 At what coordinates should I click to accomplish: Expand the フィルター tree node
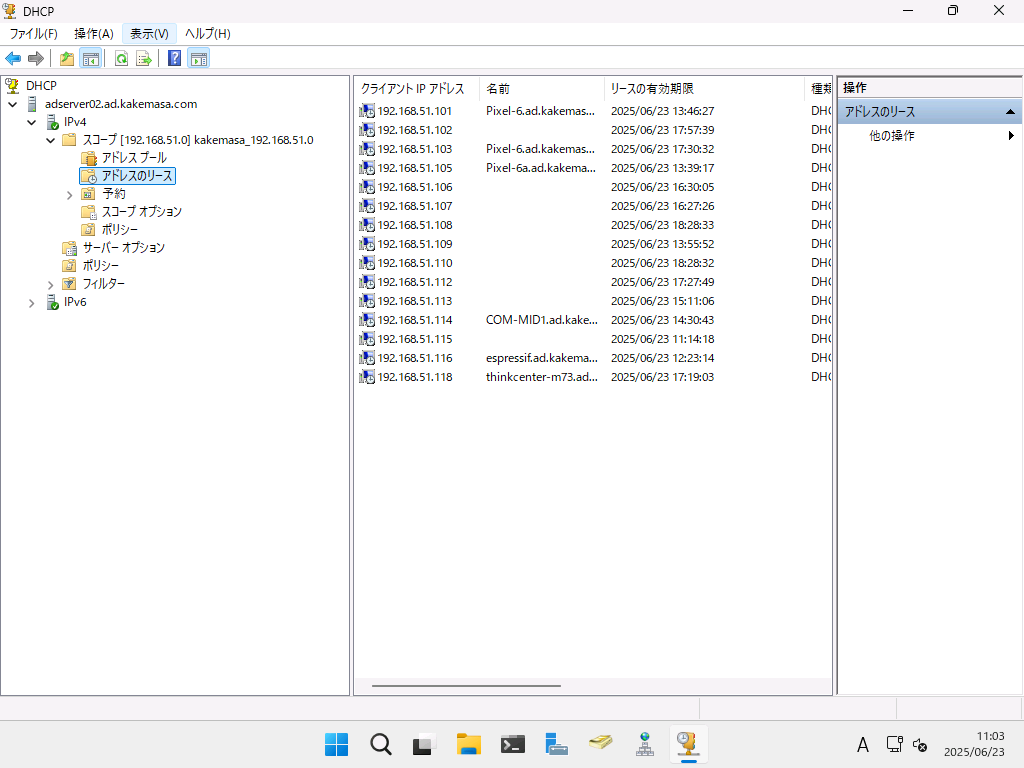point(51,285)
